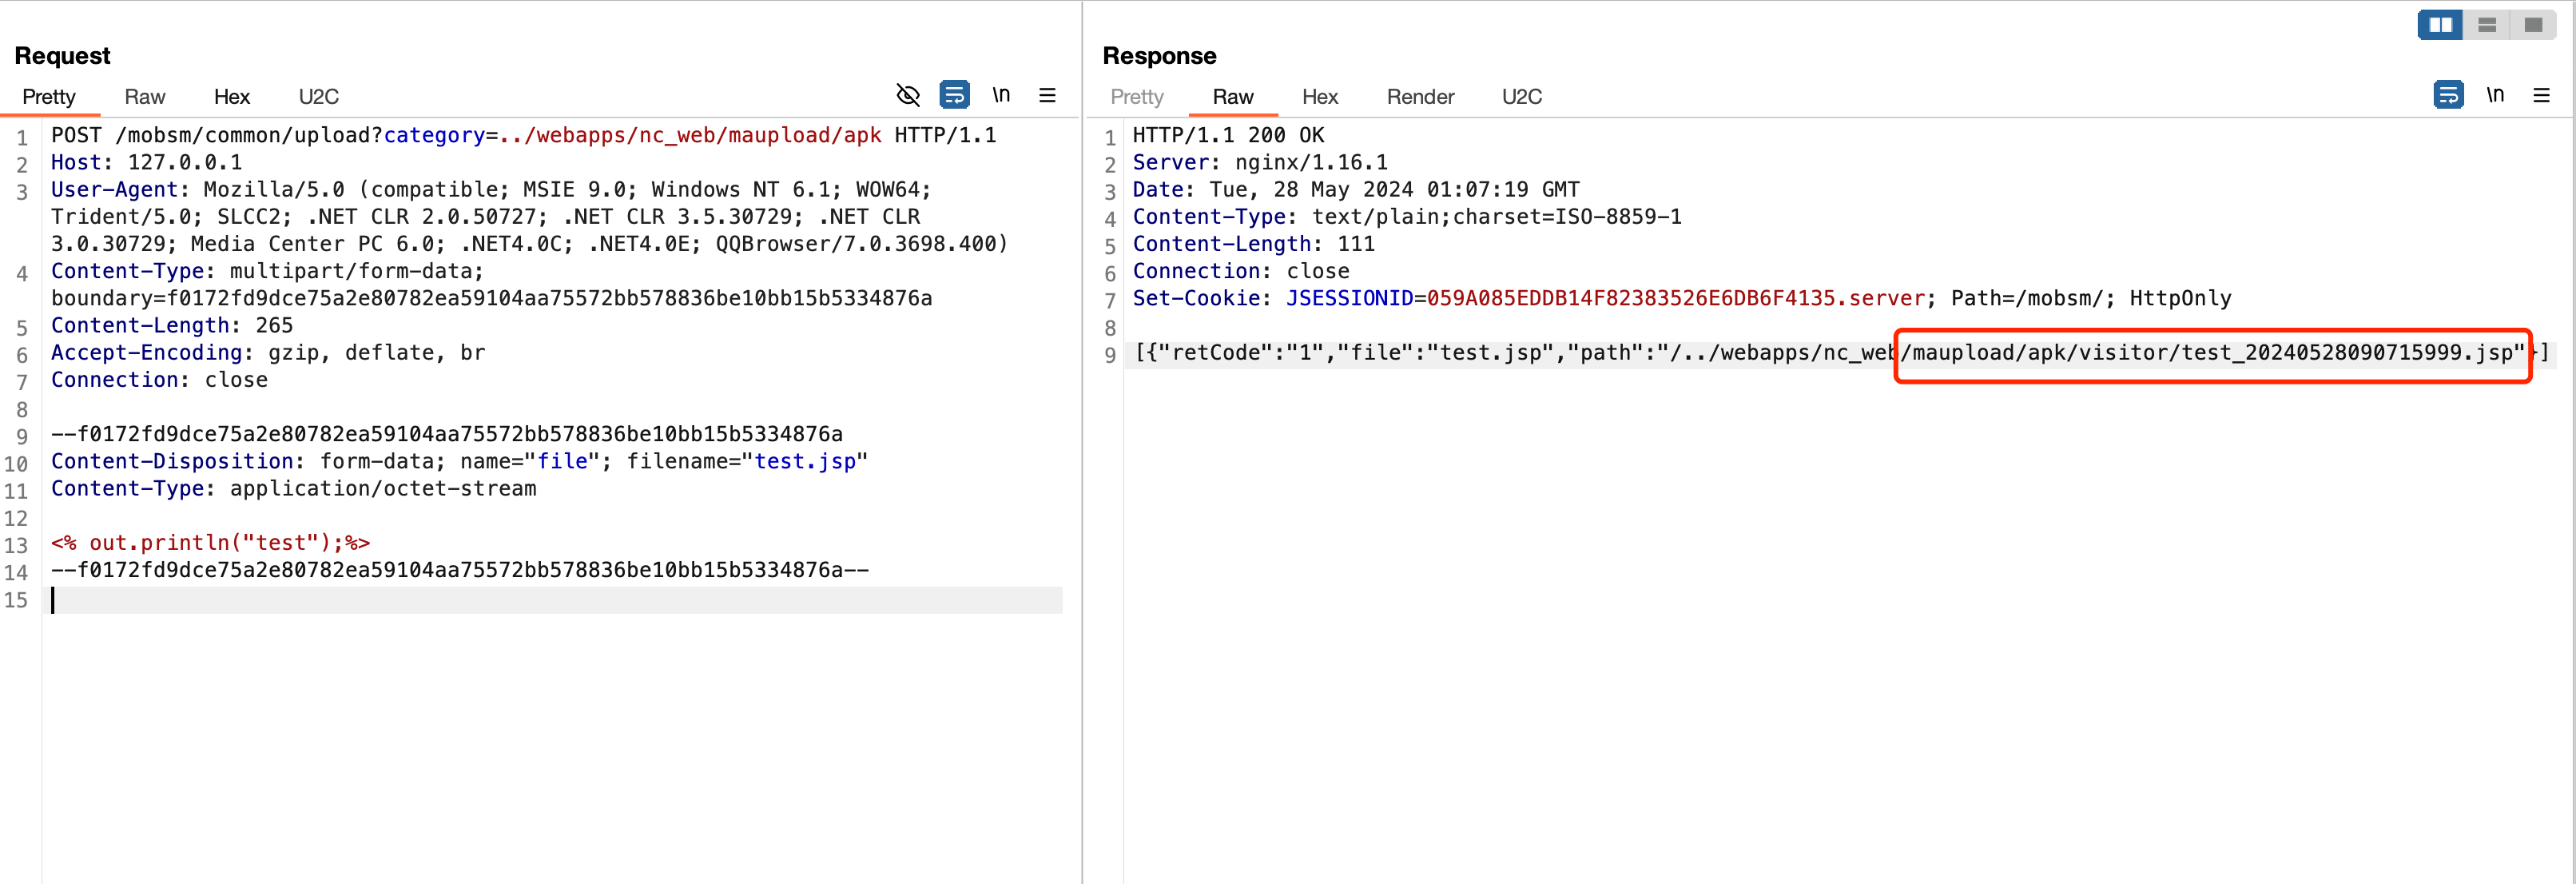Select single combined view layout icon
The height and width of the screenshot is (884, 2576).
click(2533, 24)
